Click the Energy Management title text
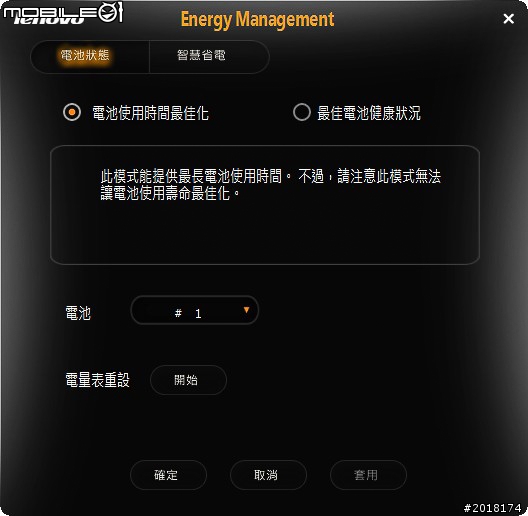Screen dimensions: 528x516 click(x=258, y=19)
